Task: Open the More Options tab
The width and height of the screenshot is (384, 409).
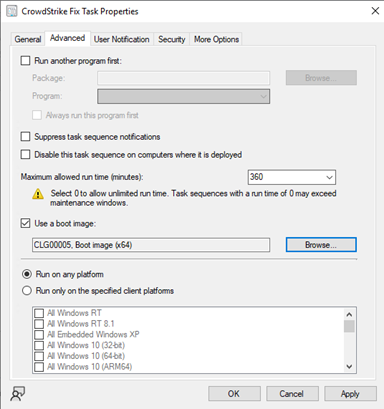Action: [216, 39]
